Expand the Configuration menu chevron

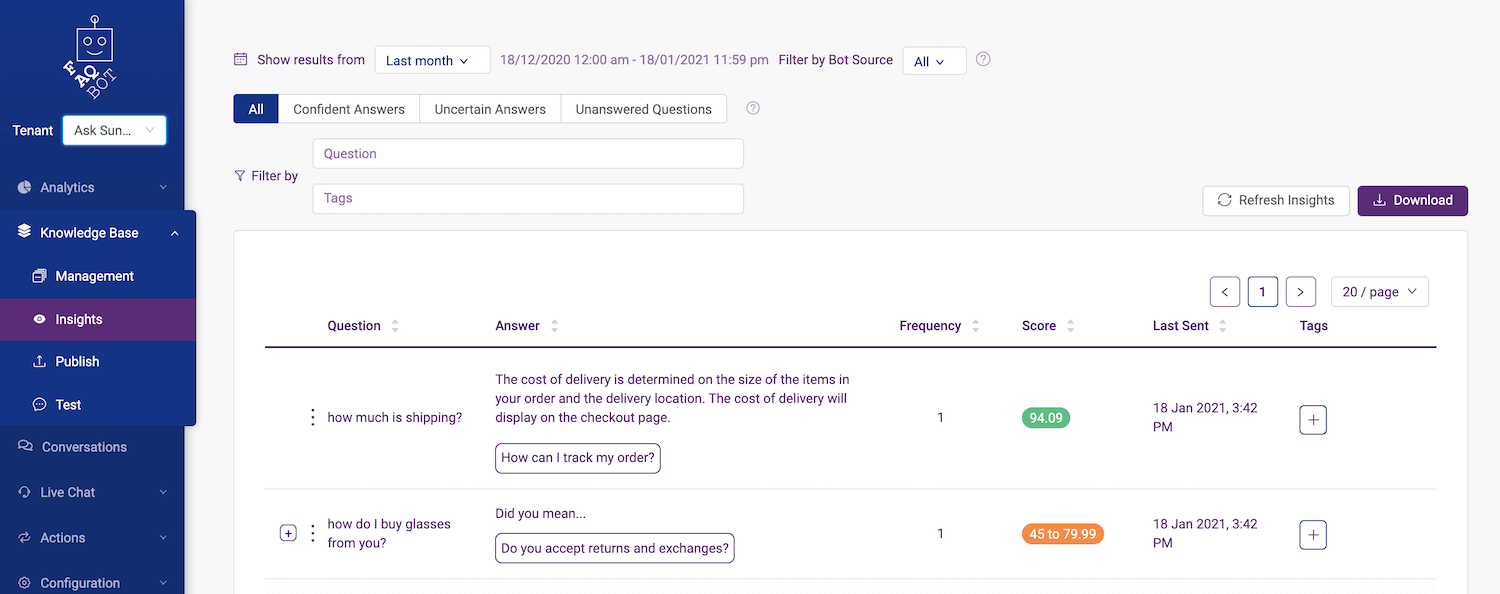164,583
